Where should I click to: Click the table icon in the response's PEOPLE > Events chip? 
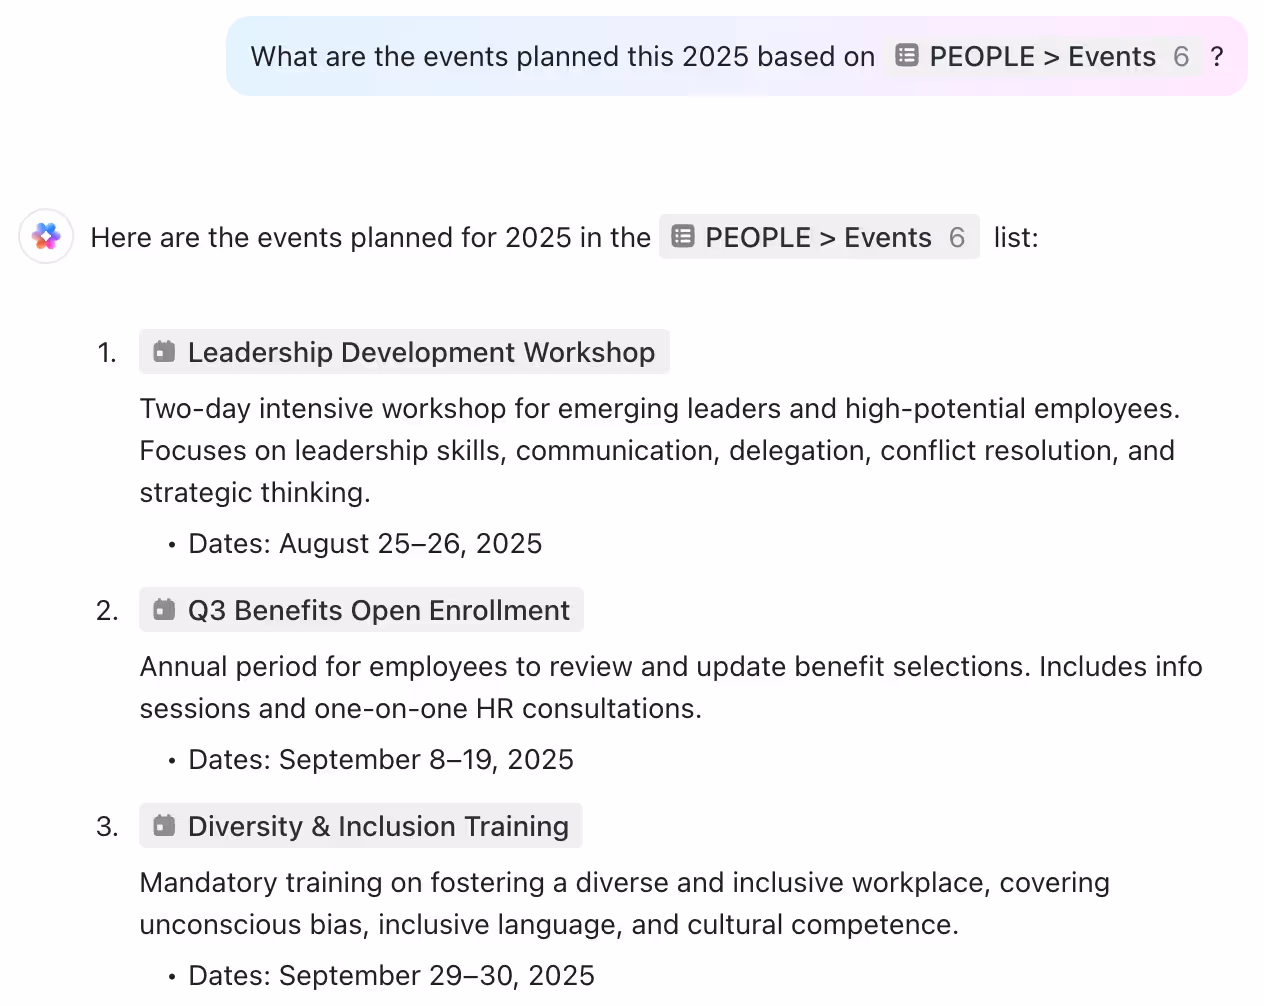point(682,237)
